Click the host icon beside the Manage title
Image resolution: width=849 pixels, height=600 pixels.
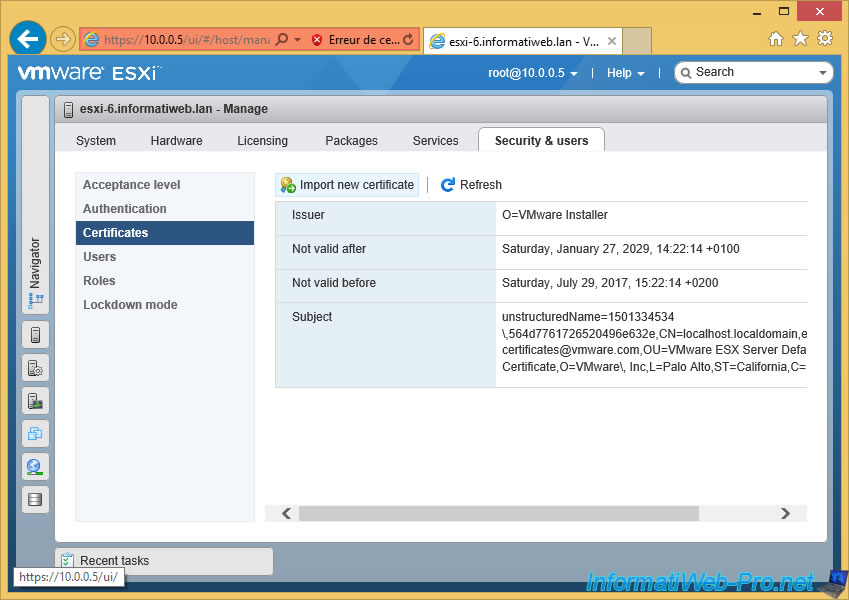[x=68, y=109]
